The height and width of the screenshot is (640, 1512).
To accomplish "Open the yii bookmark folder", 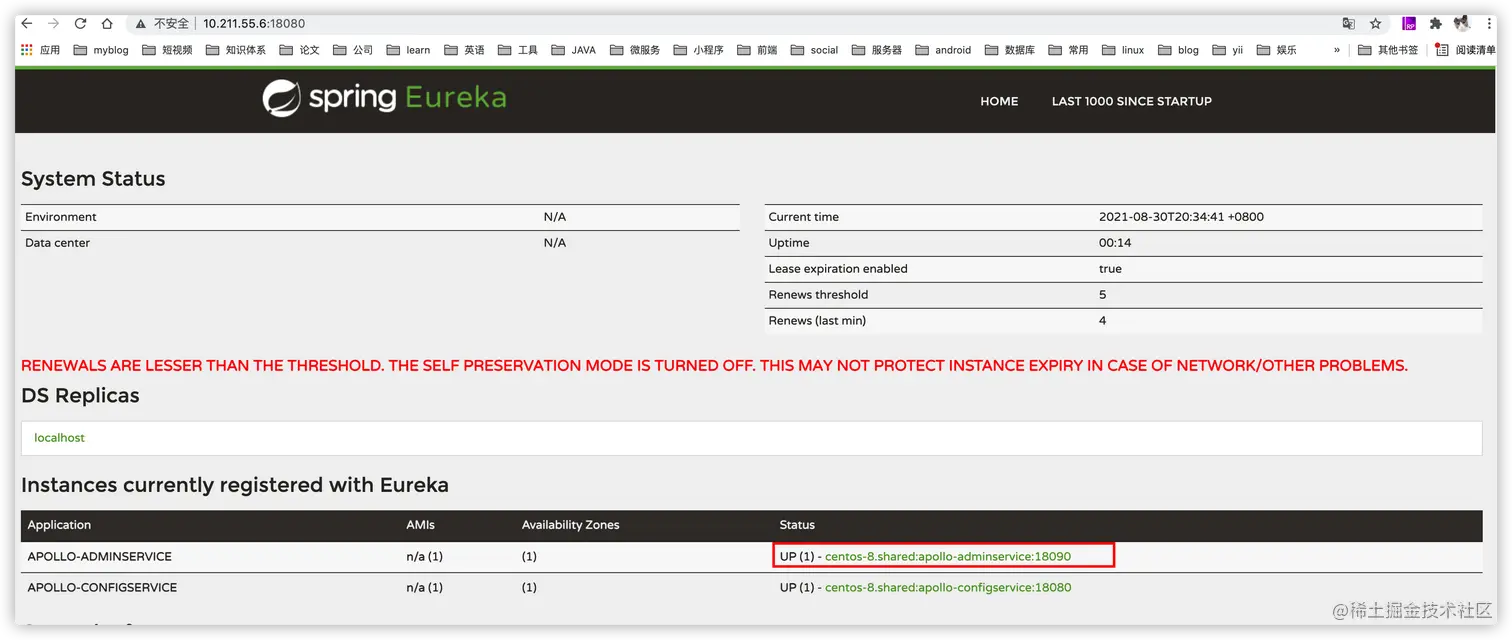I will (1227, 50).
